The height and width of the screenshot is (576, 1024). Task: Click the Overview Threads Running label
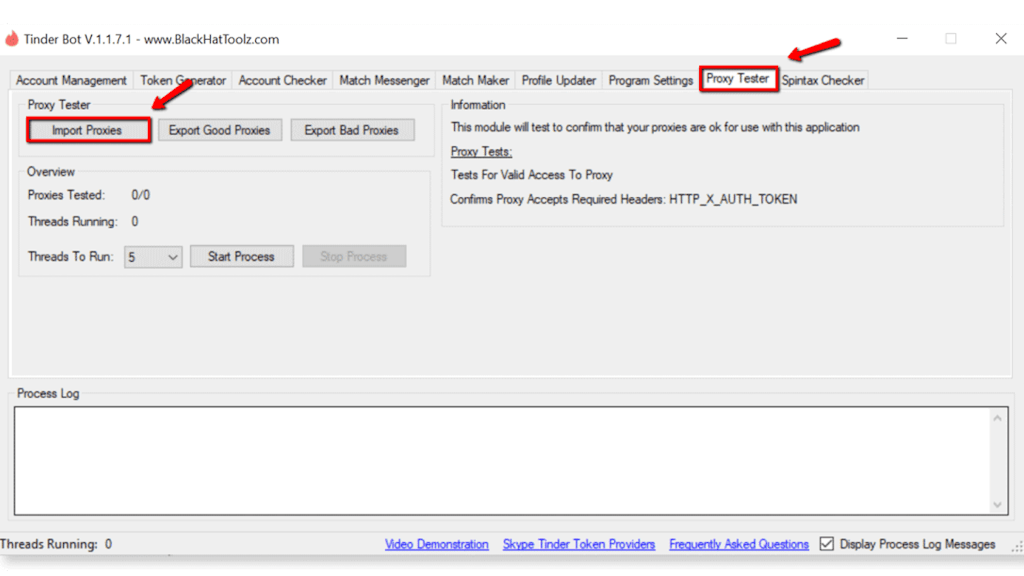(72, 221)
